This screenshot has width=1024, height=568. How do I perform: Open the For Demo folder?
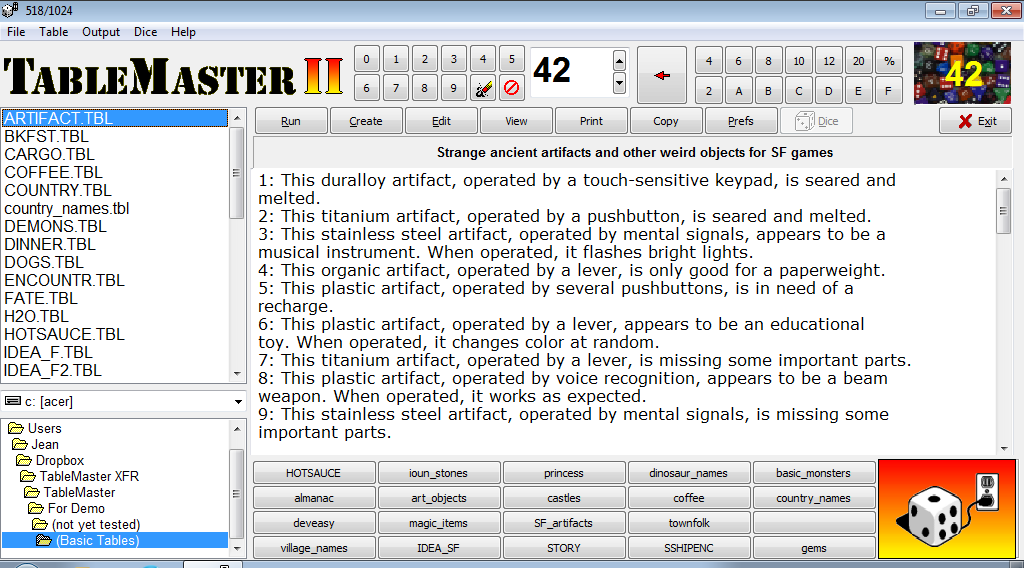click(76, 509)
